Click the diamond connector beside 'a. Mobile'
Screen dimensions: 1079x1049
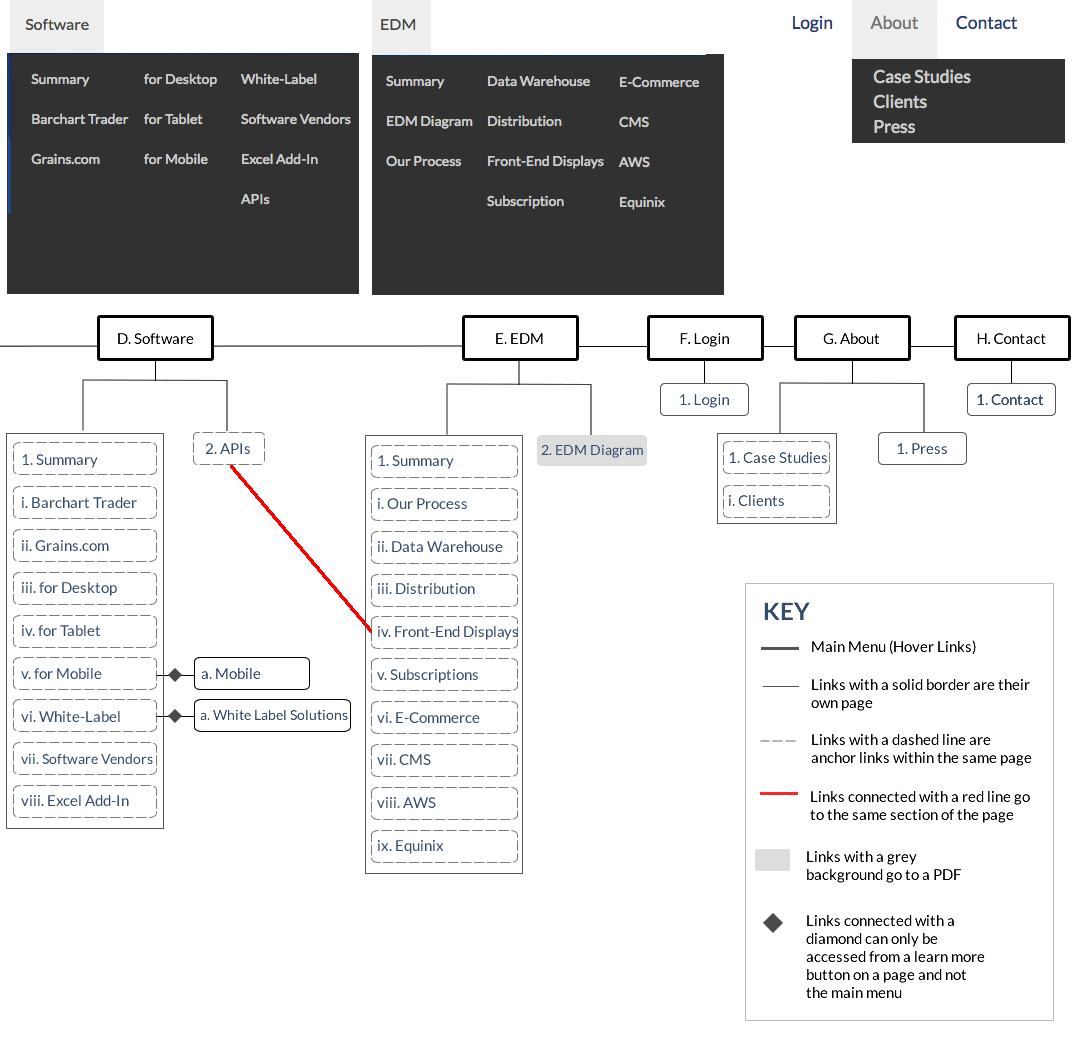pyautogui.click(x=175, y=675)
